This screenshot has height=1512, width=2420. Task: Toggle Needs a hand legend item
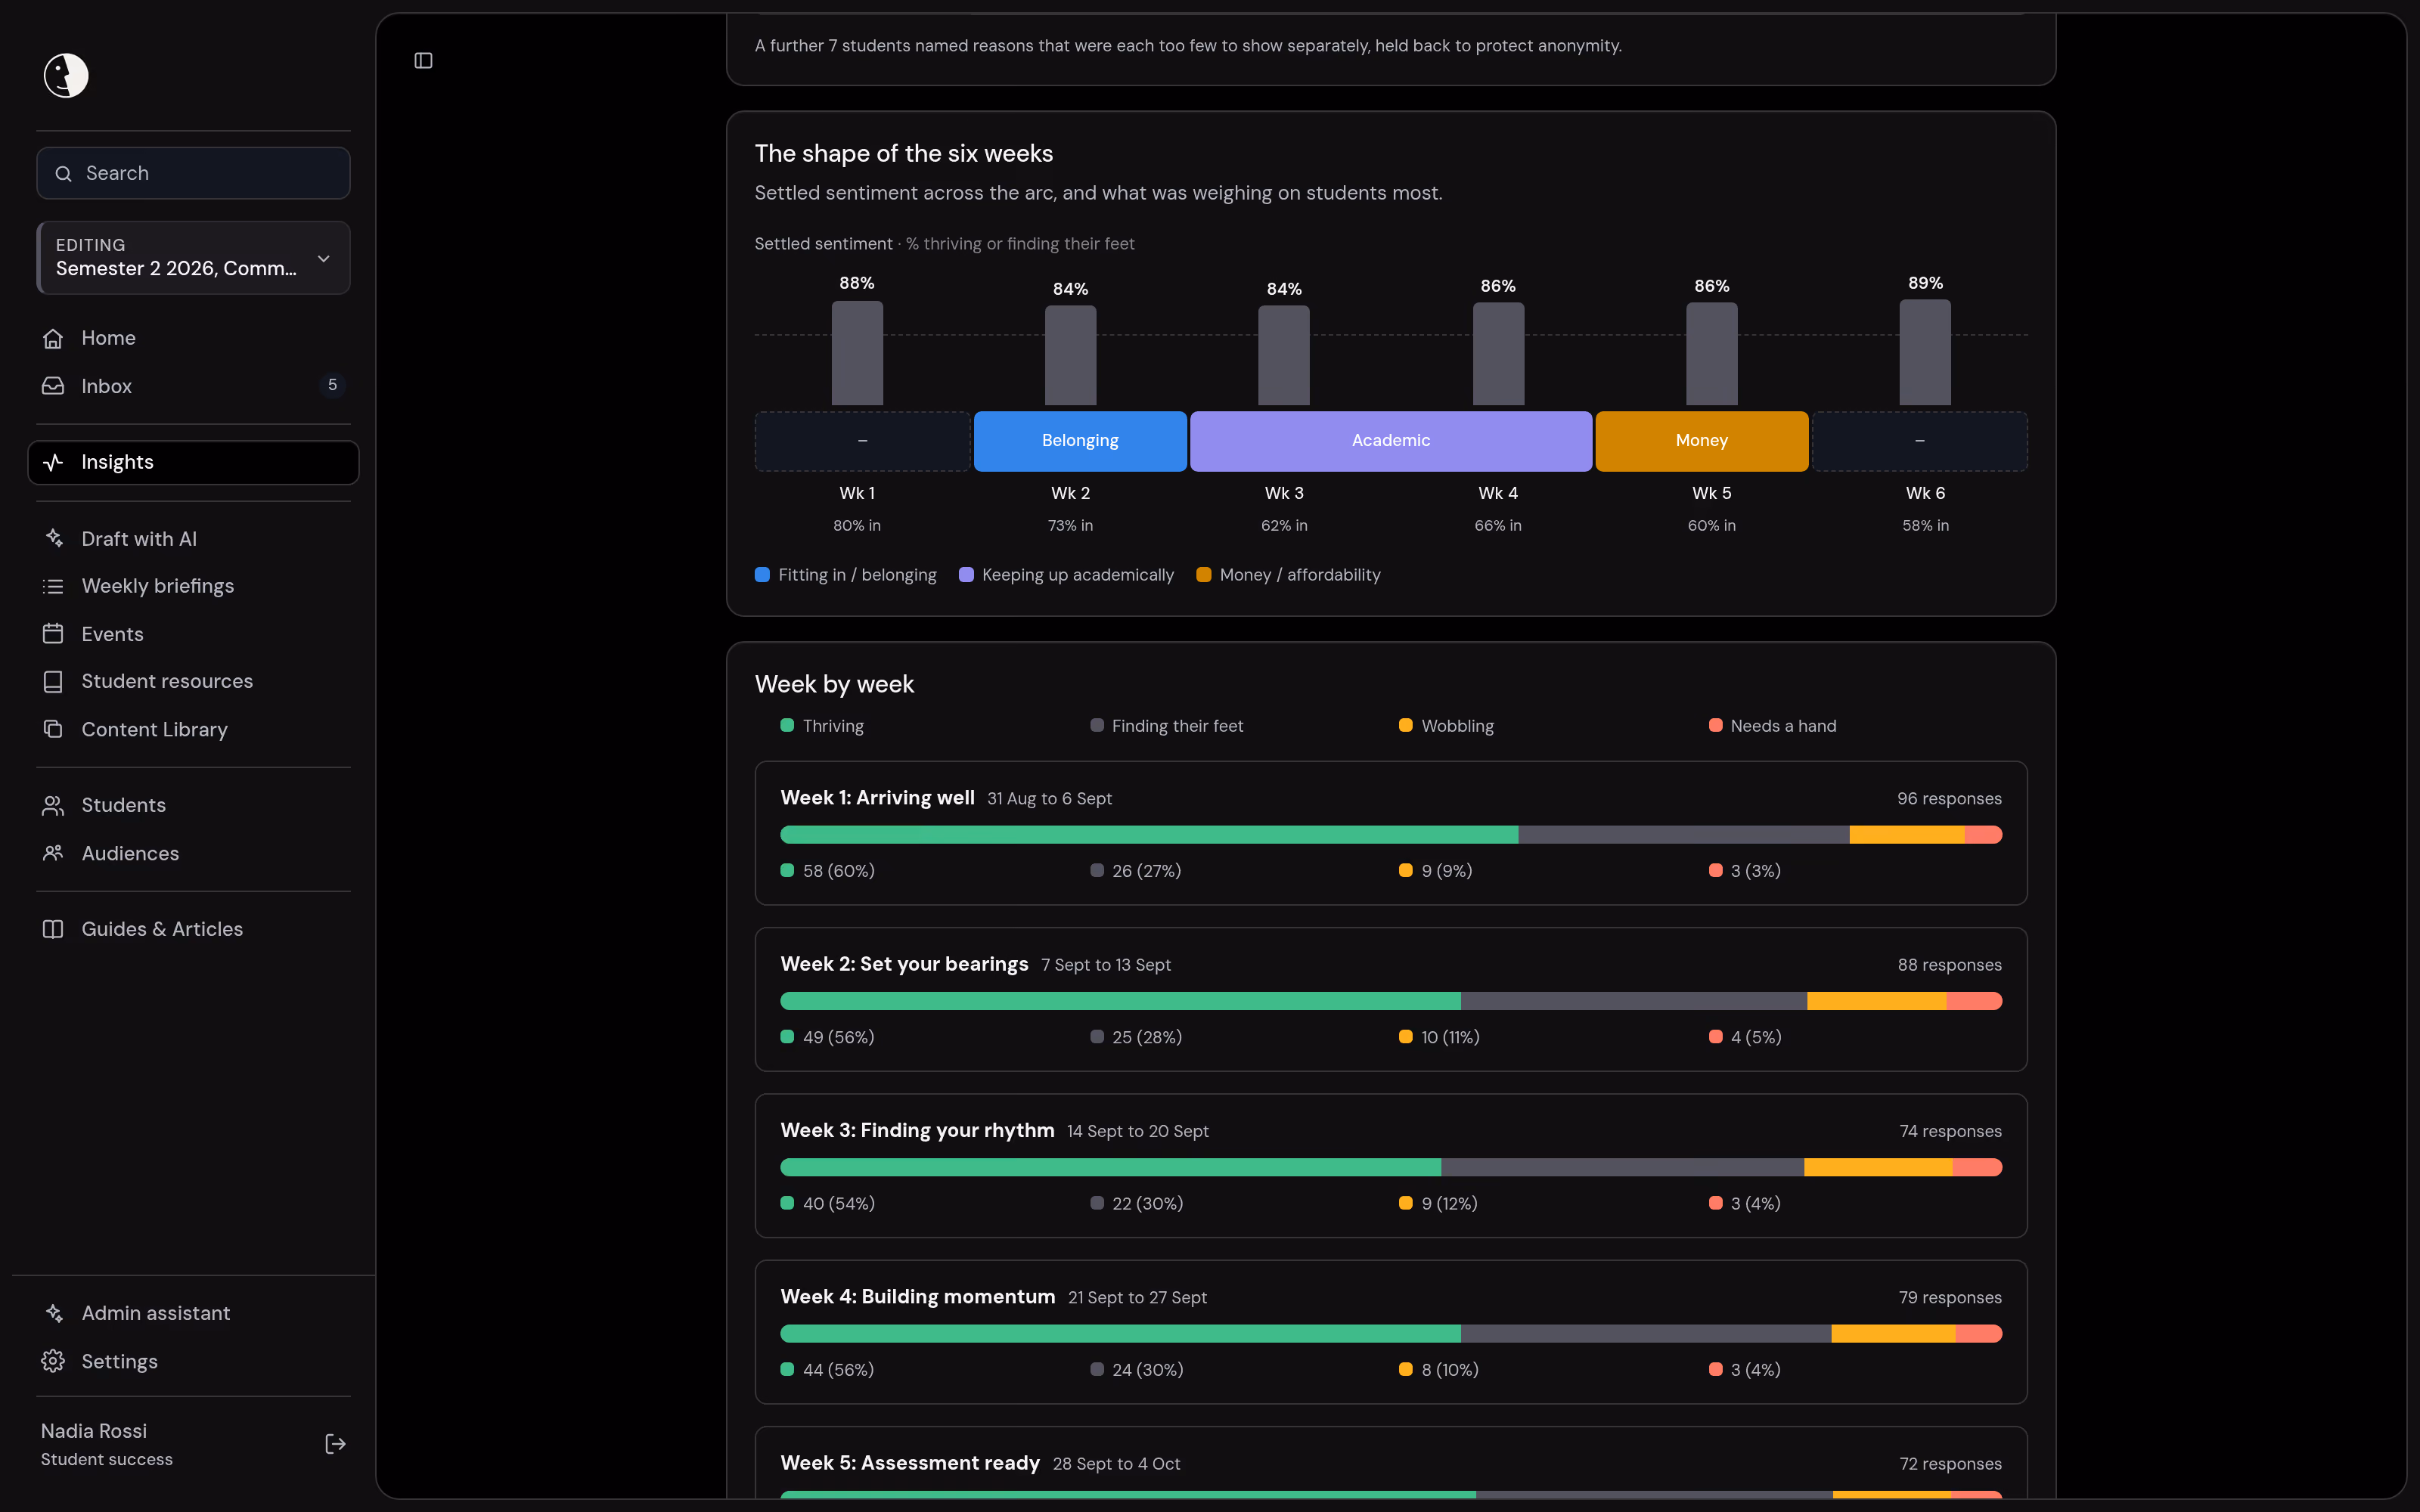coord(1773,726)
